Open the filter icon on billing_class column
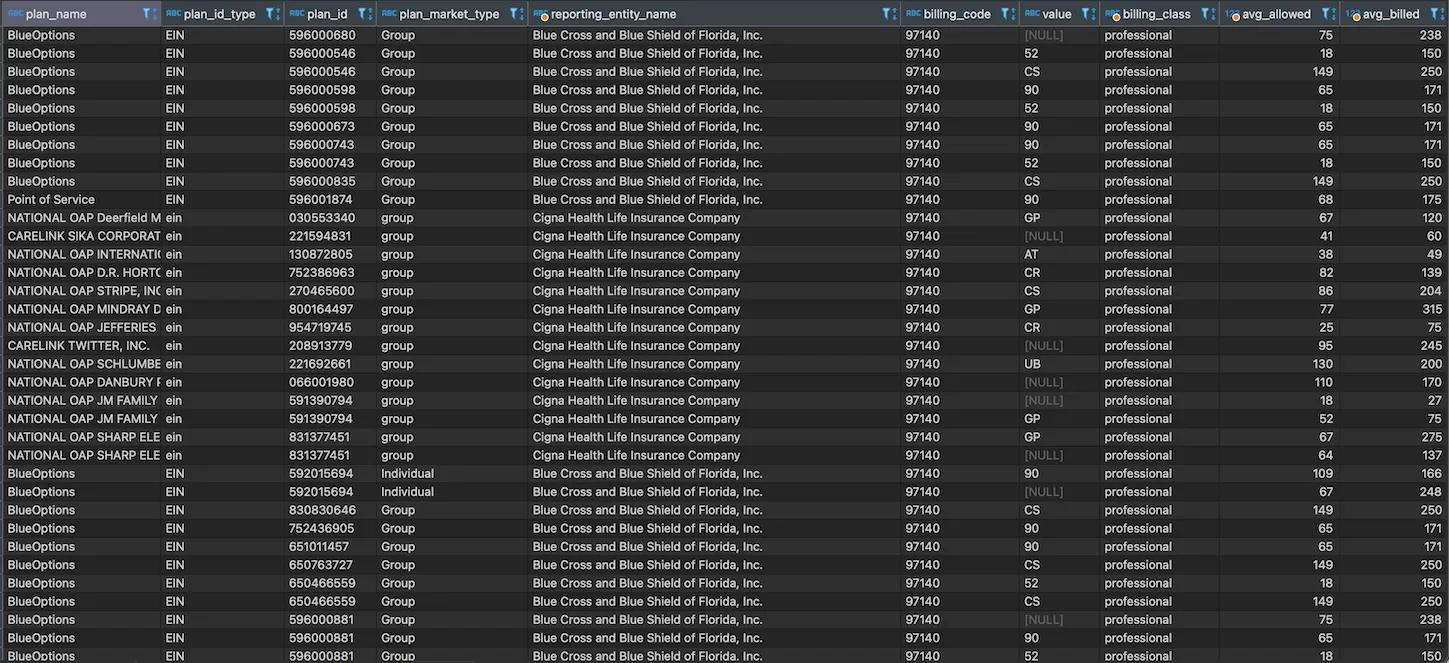 coord(1204,14)
